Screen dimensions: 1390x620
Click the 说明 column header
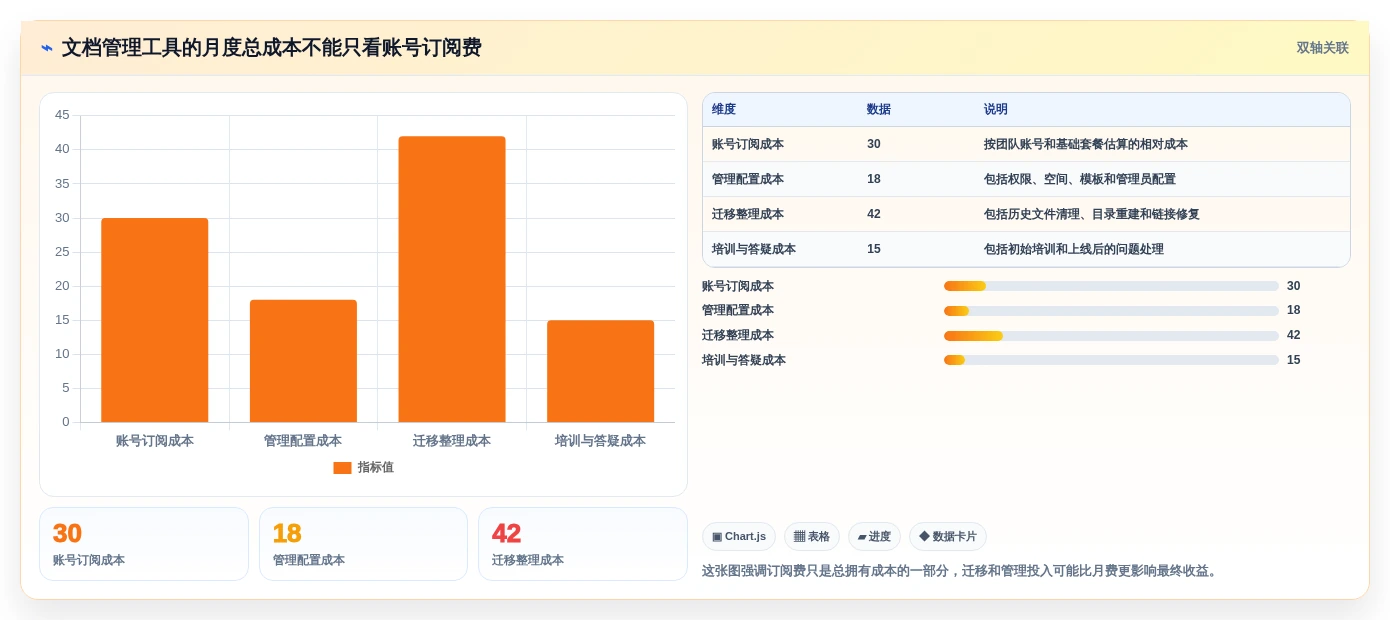pyautogui.click(x=996, y=110)
